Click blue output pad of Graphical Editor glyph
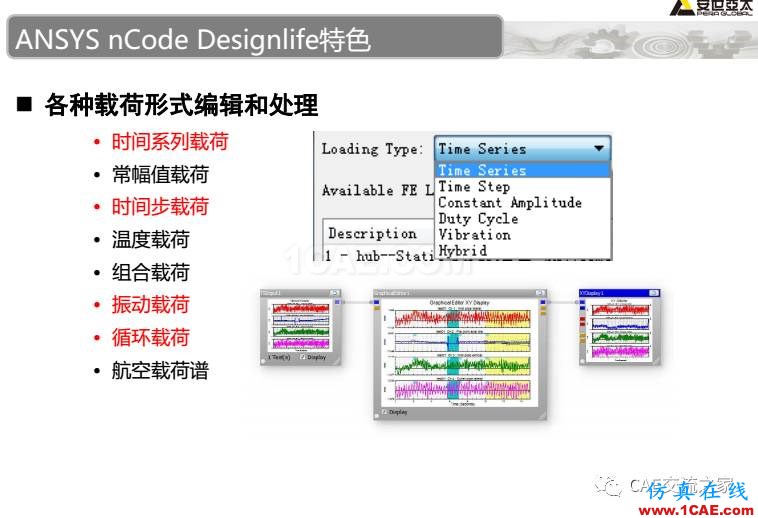This screenshot has width=758, height=518. point(543,302)
